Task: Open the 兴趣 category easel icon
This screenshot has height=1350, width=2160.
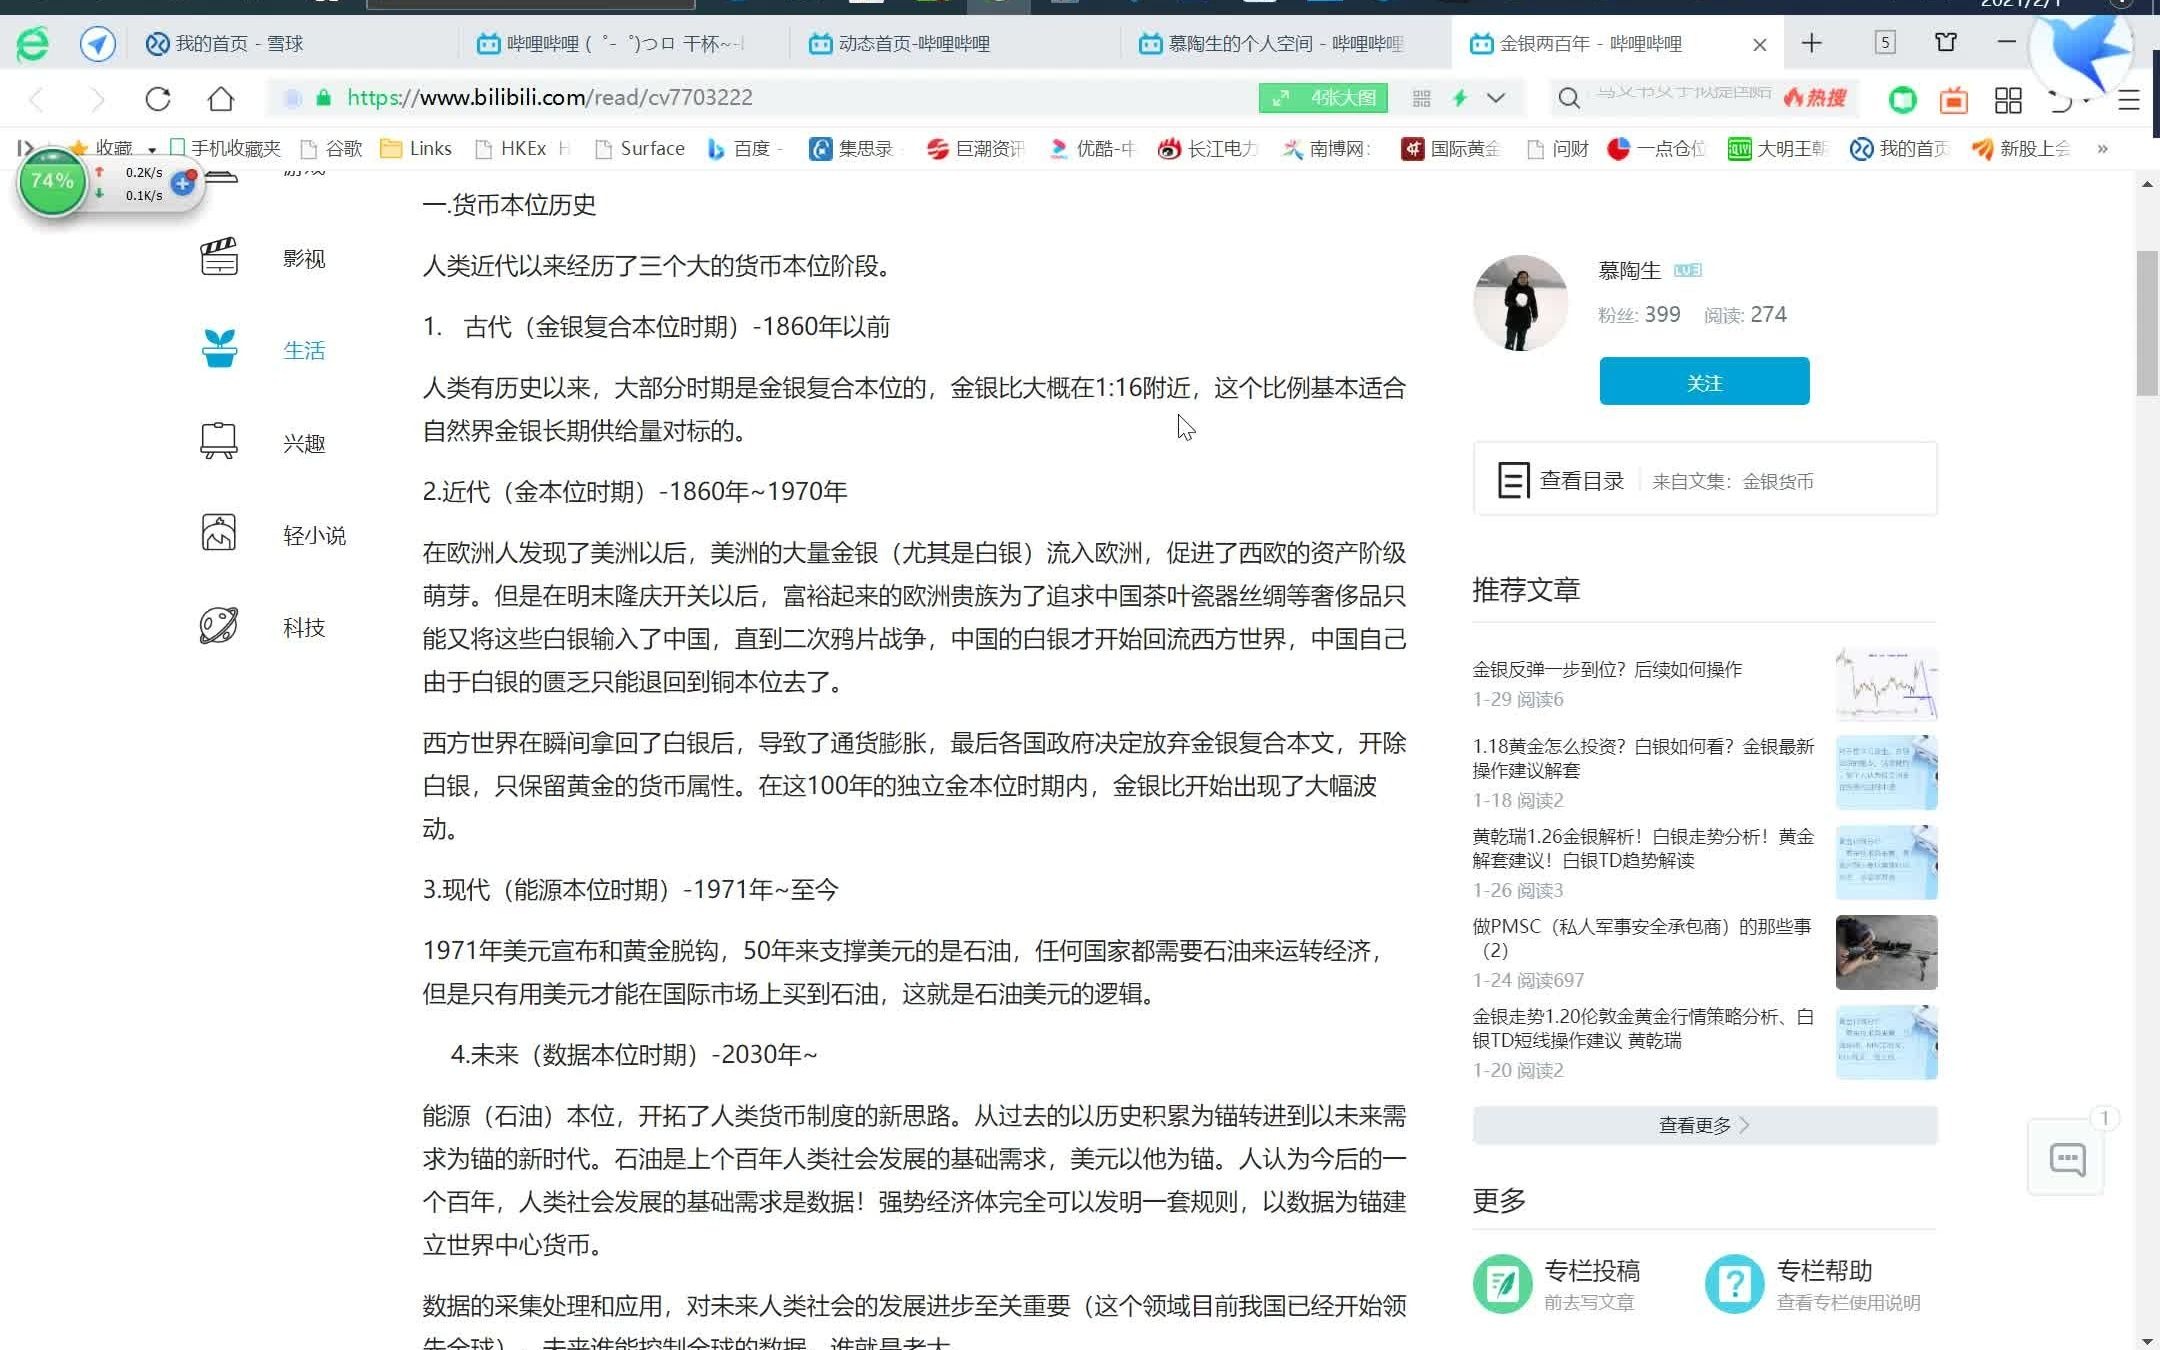Action: [219, 441]
